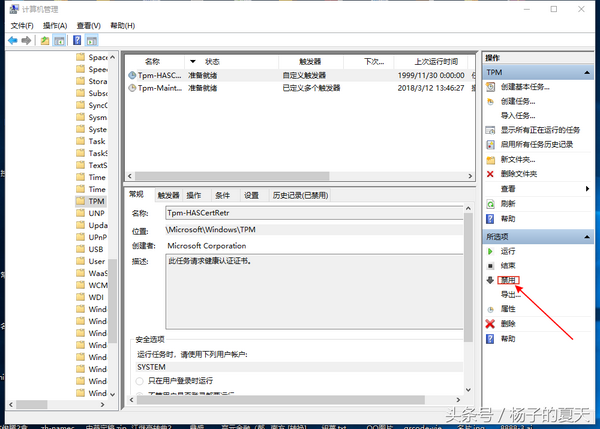Viewport: 600px width, 429px height.
Task: Collapse the TPM section in actions pane
Action: click(587, 73)
